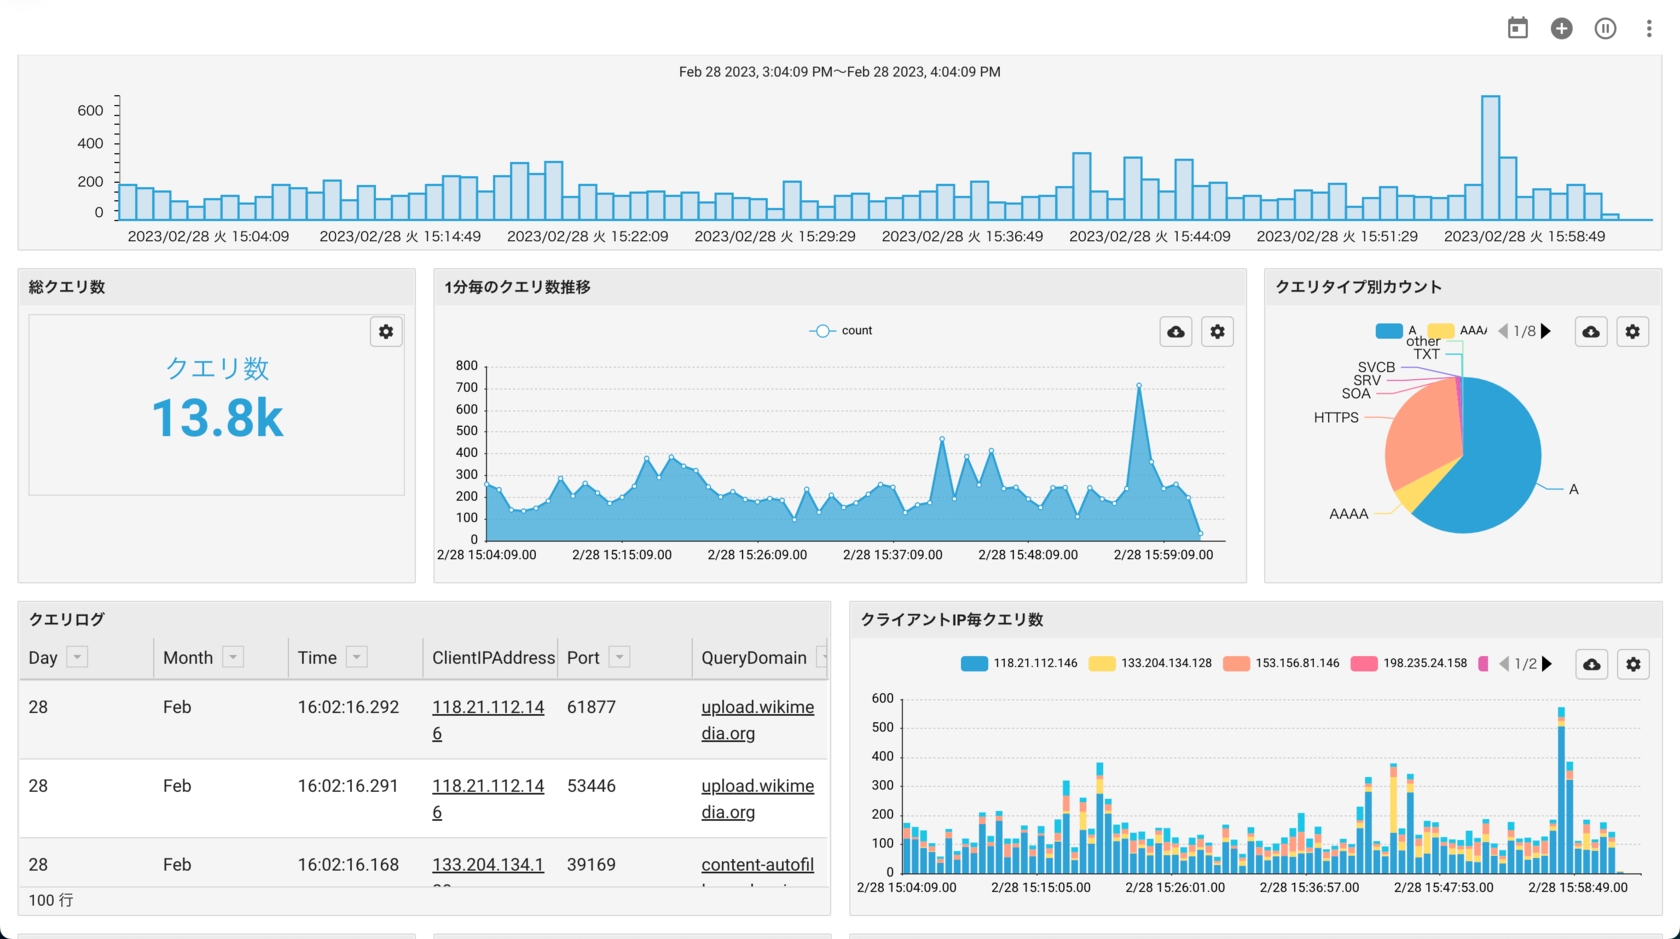The height and width of the screenshot is (939, 1680).
Task: Click port value 39169
Action: (591, 865)
